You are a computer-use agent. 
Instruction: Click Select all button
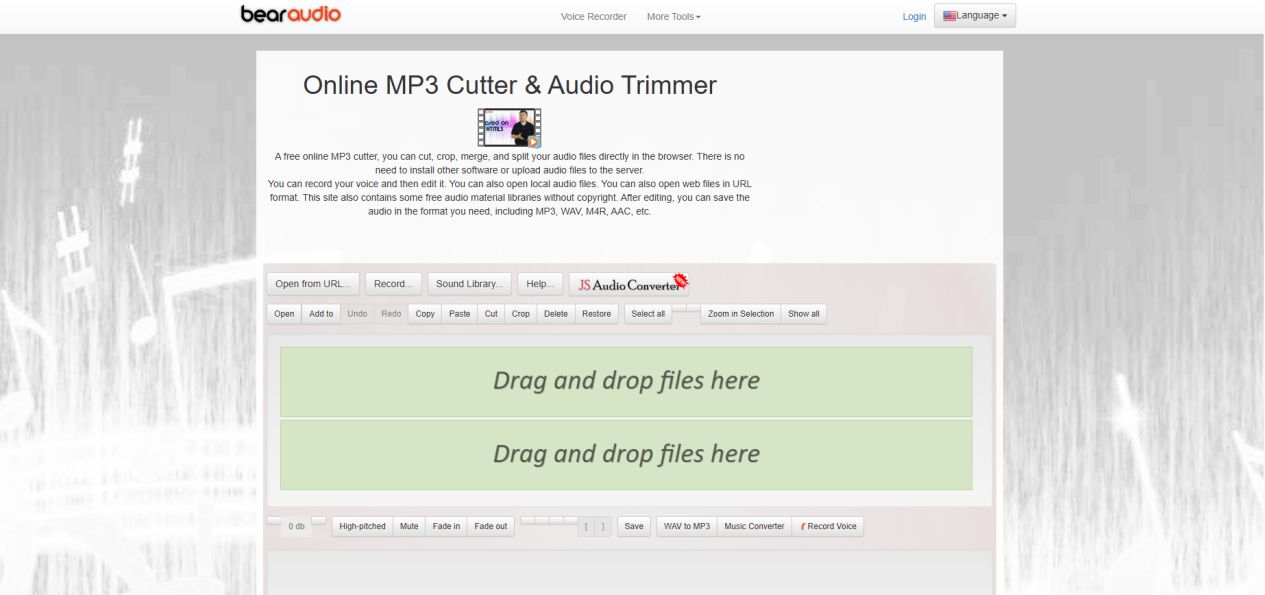[648, 314]
